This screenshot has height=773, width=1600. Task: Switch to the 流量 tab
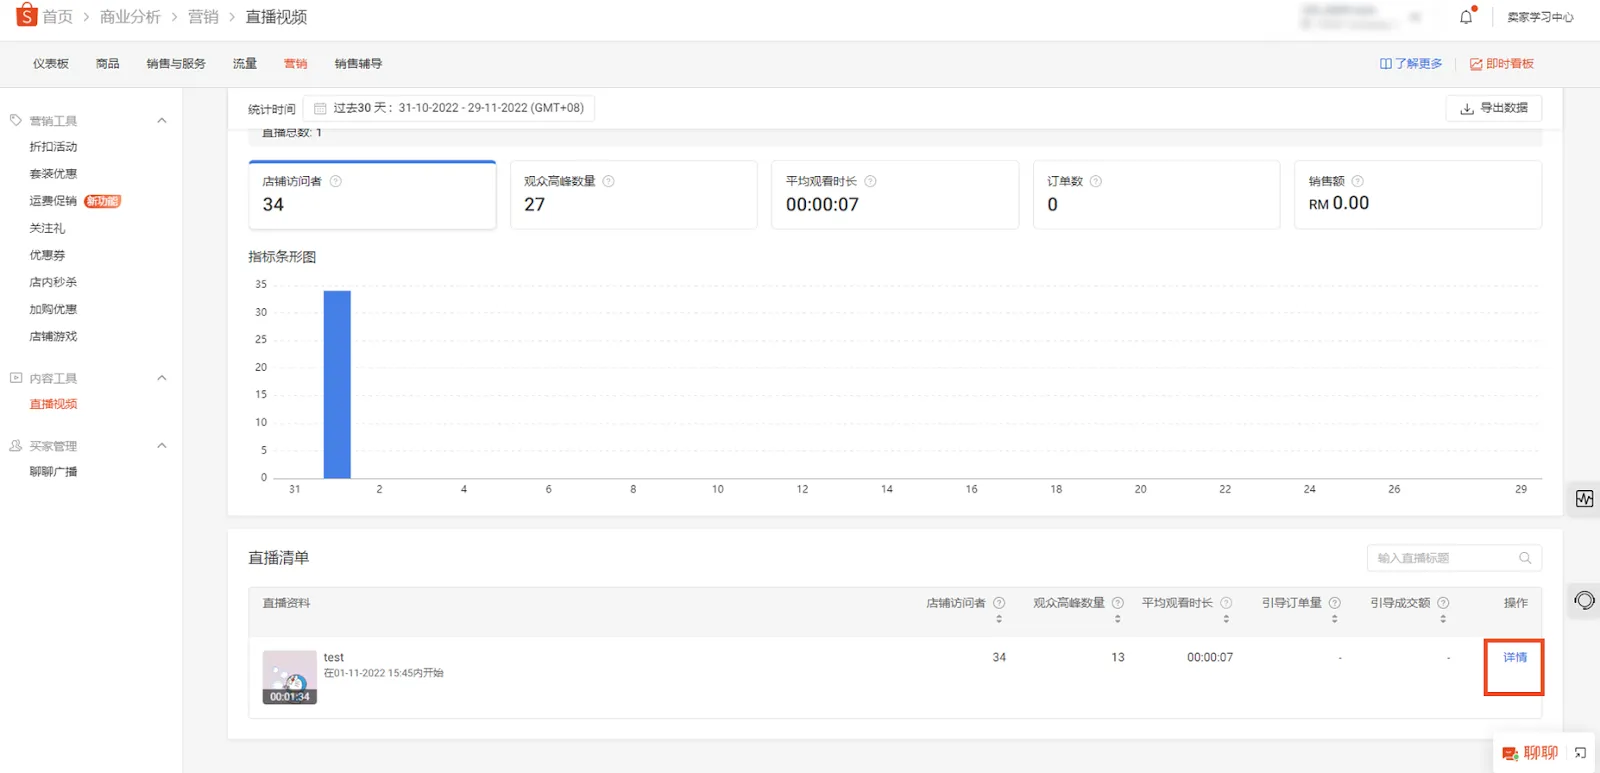click(x=245, y=64)
